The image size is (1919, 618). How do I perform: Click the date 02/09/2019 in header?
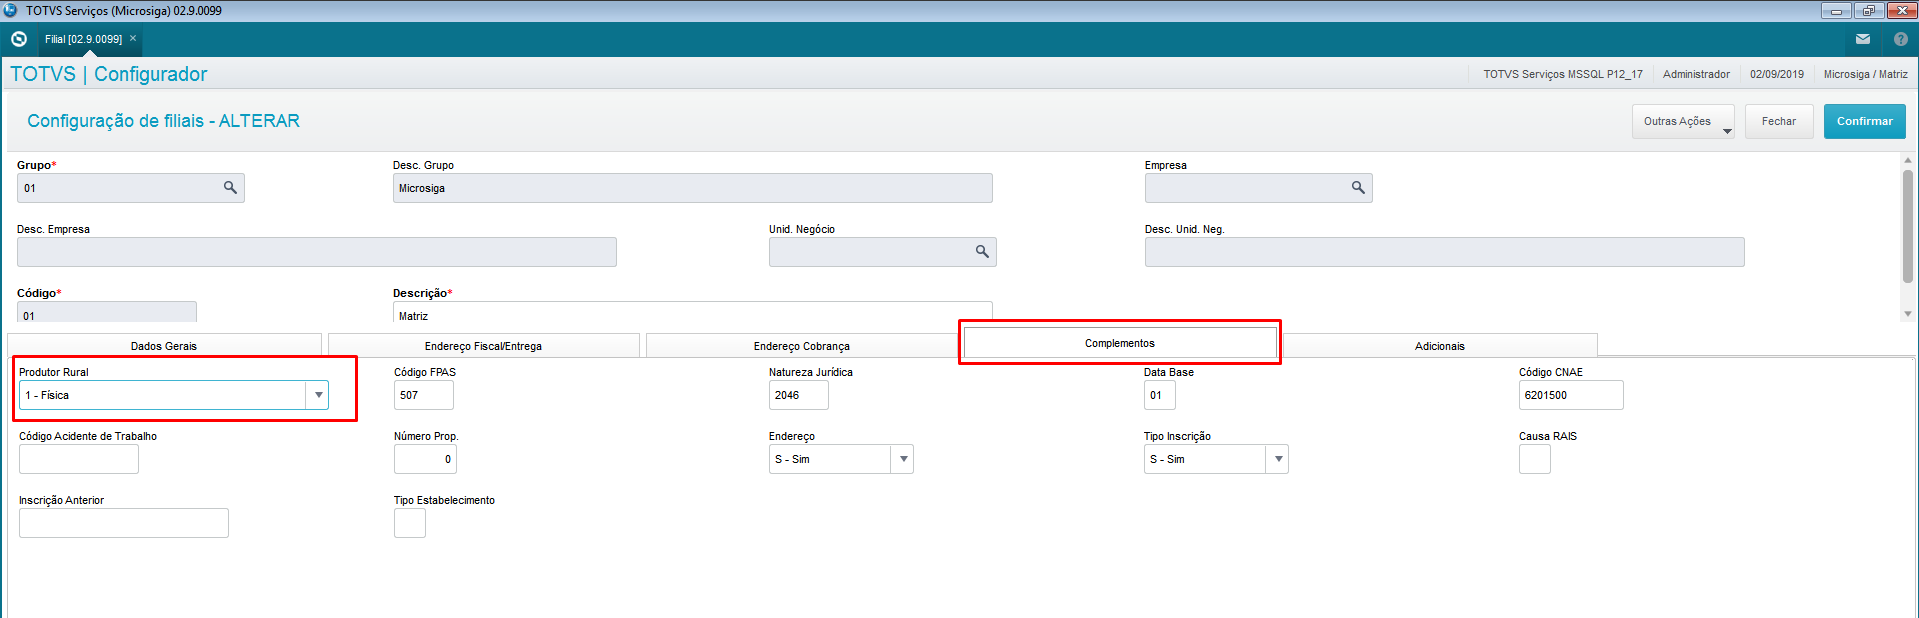[x=1777, y=74]
